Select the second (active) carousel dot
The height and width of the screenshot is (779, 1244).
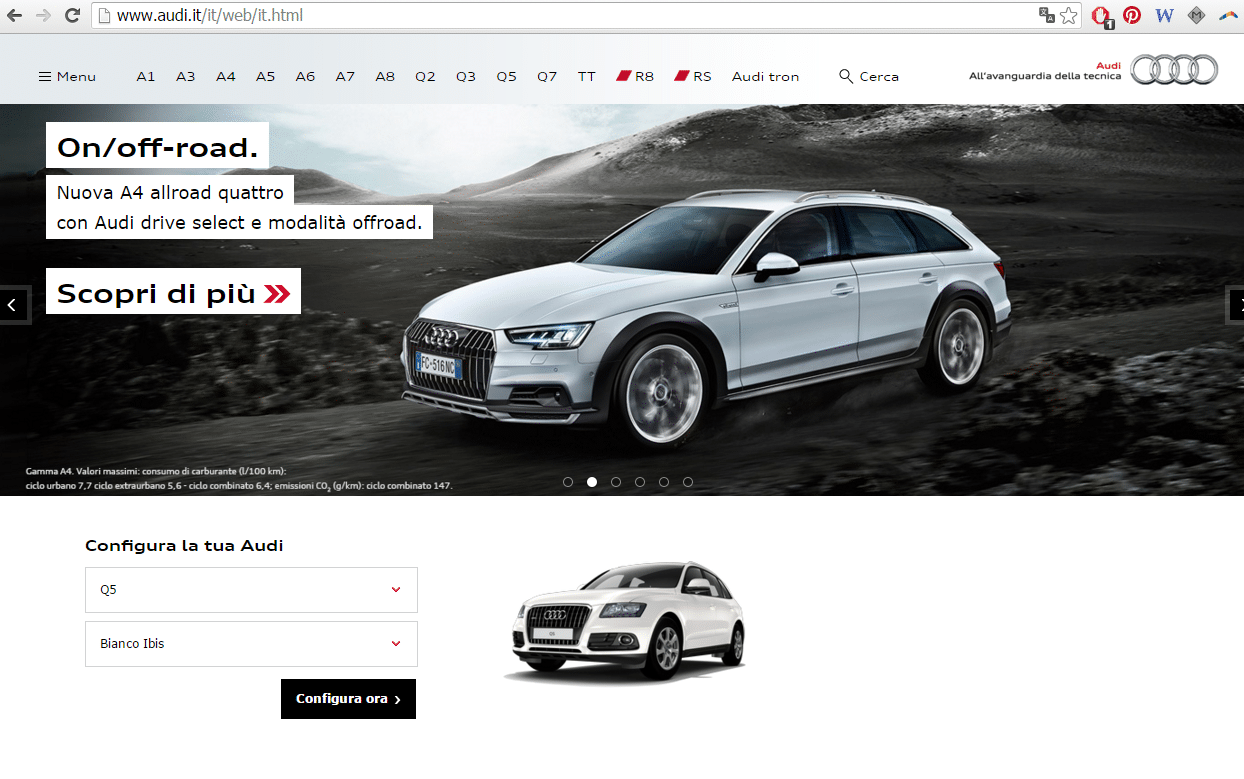point(592,482)
